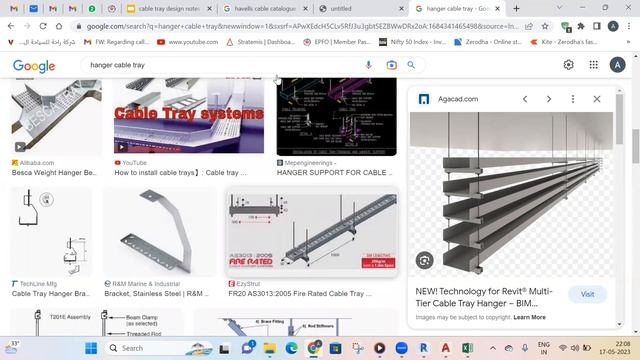Open Cable Tray systems YouTube thumbnail
The width and height of the screenshot is (640, 360).
(x=189, y=116)
